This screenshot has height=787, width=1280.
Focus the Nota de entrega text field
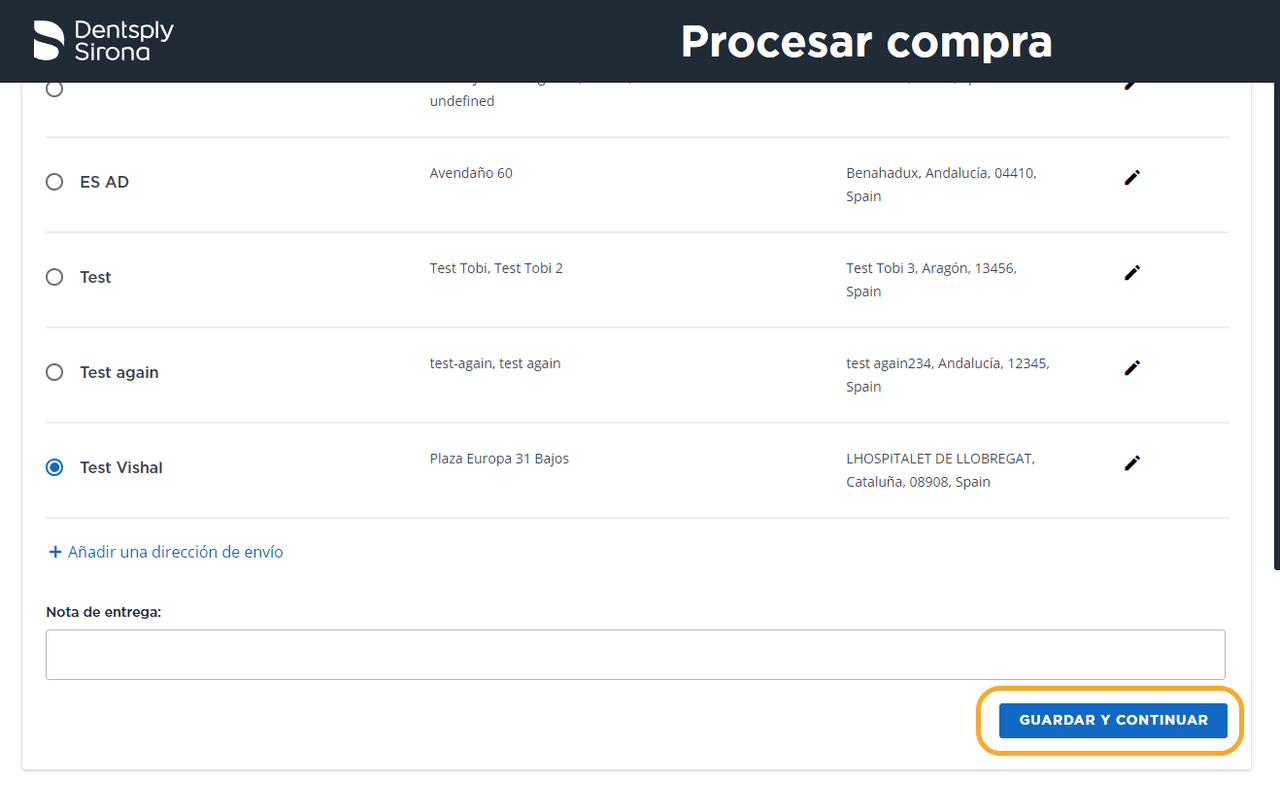(x=635, y=655)
